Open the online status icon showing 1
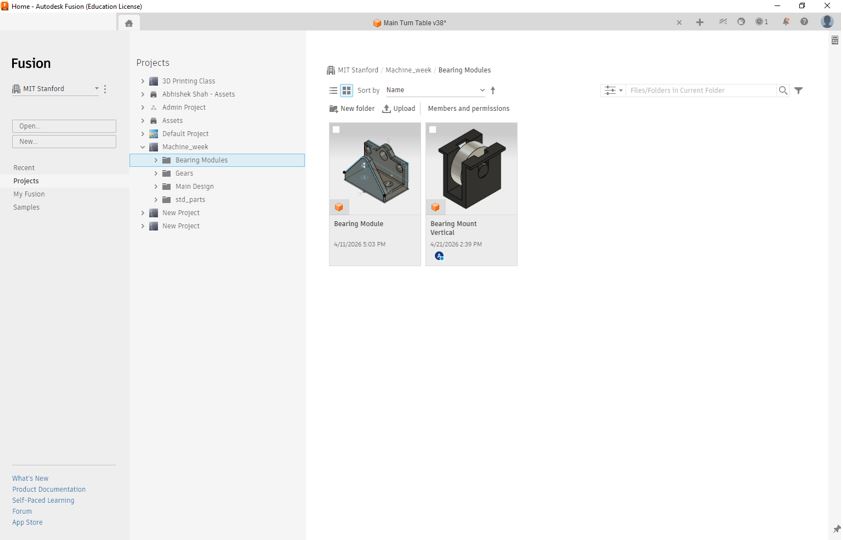Viewport: 843px width, 540px height. 761,22
